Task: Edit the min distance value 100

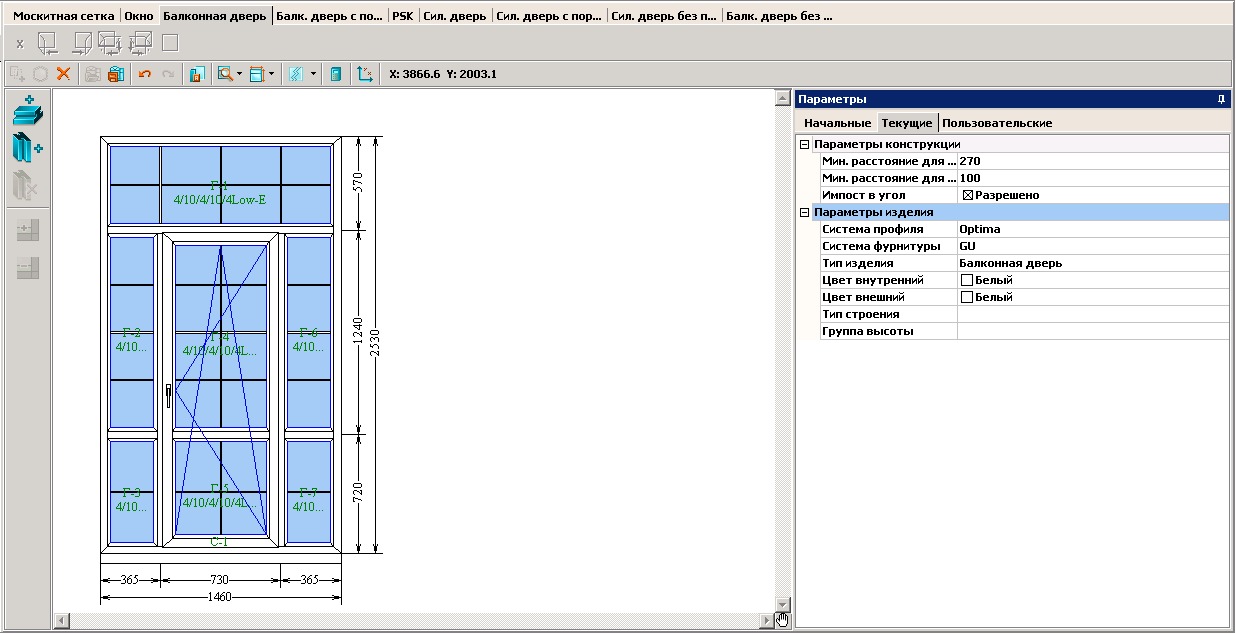Action: 1092,178
